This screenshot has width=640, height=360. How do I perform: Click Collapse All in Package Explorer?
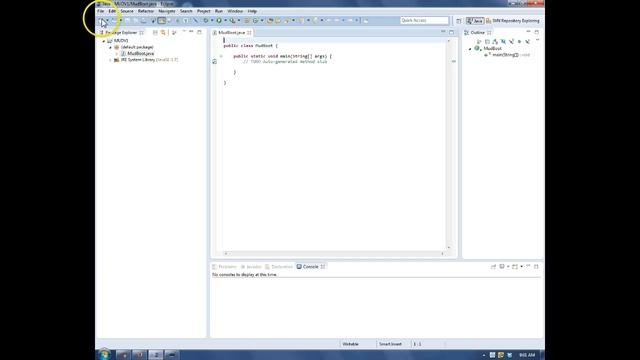pyautogui.click(x=155, y=32)
